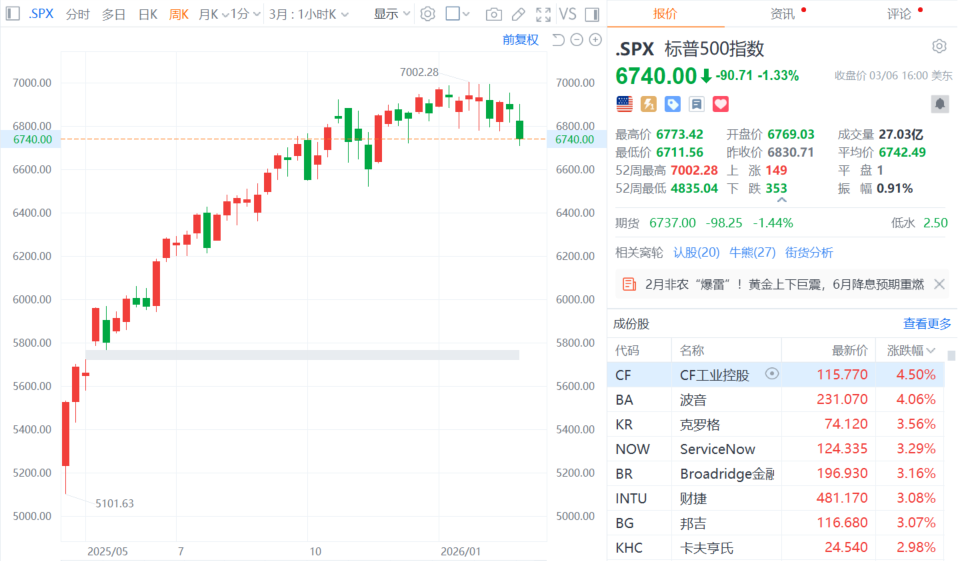The image size is (958, 561).
Task: Select the pencil drawing tool icon
Action: pos(518,14)
